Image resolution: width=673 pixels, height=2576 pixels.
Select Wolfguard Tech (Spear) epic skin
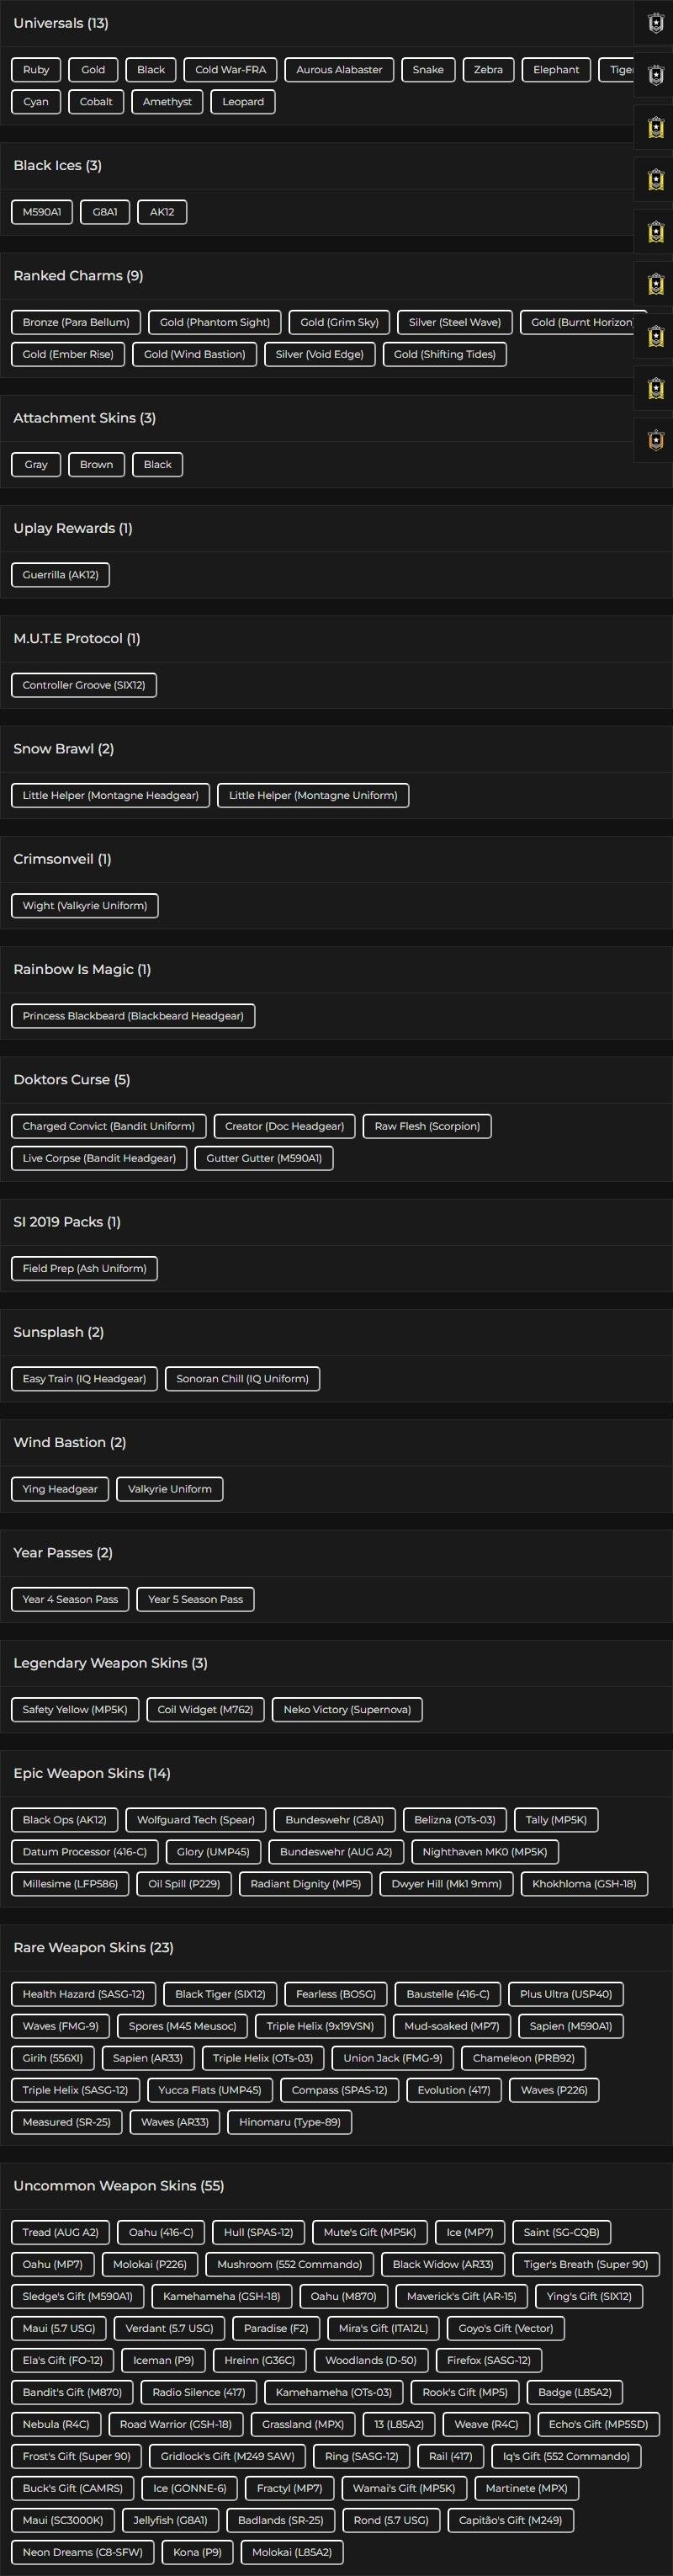tap(196, 1819)
